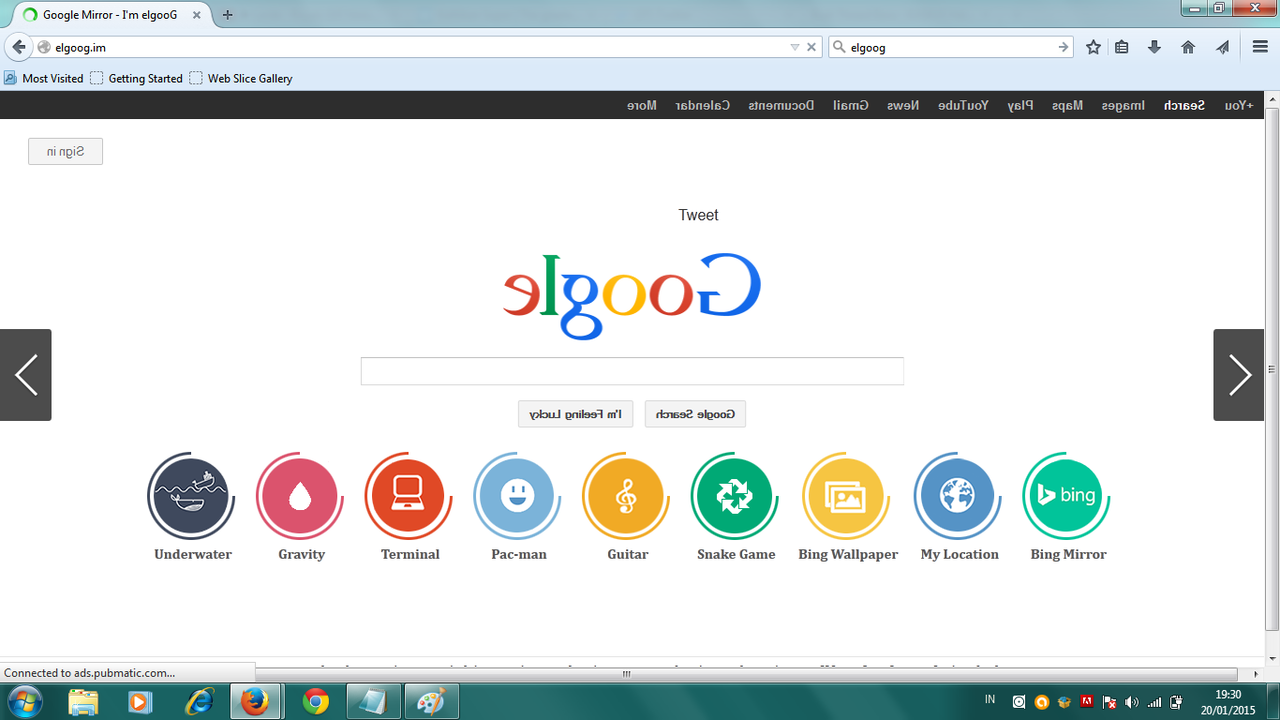
Task: Click the elgooG search input field
Action: pos(632,371)
